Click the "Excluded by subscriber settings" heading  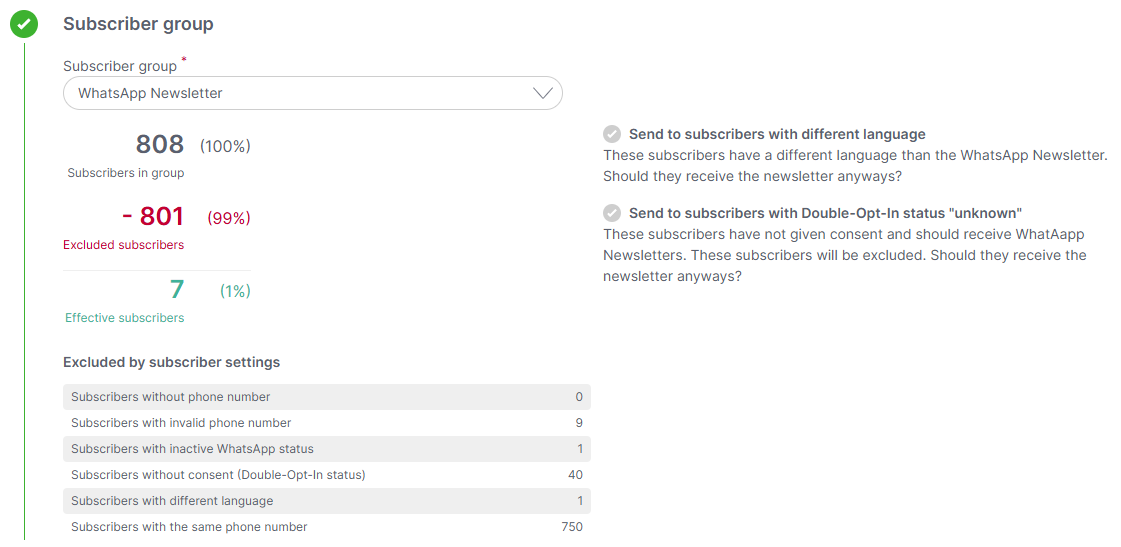point(172,363)
